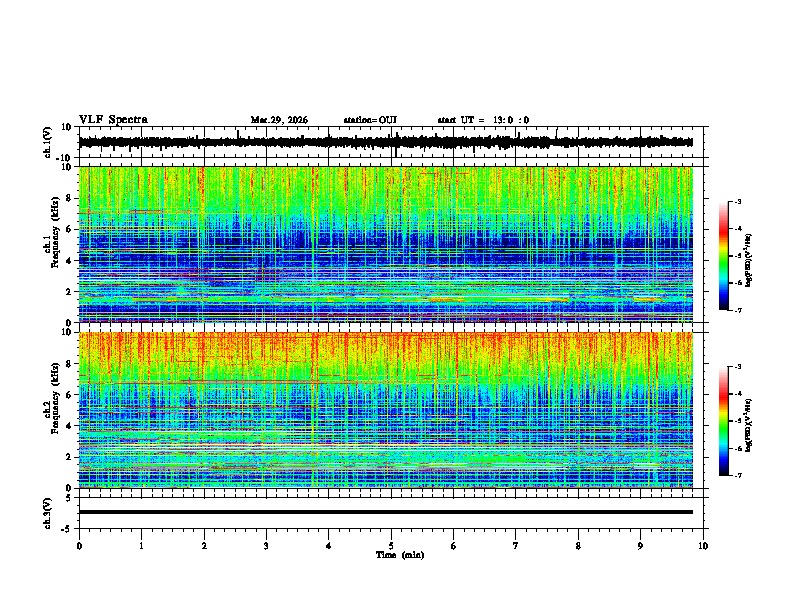
Task: Click the black ch.1 voltage waveform trace
Action: (385, 142)
